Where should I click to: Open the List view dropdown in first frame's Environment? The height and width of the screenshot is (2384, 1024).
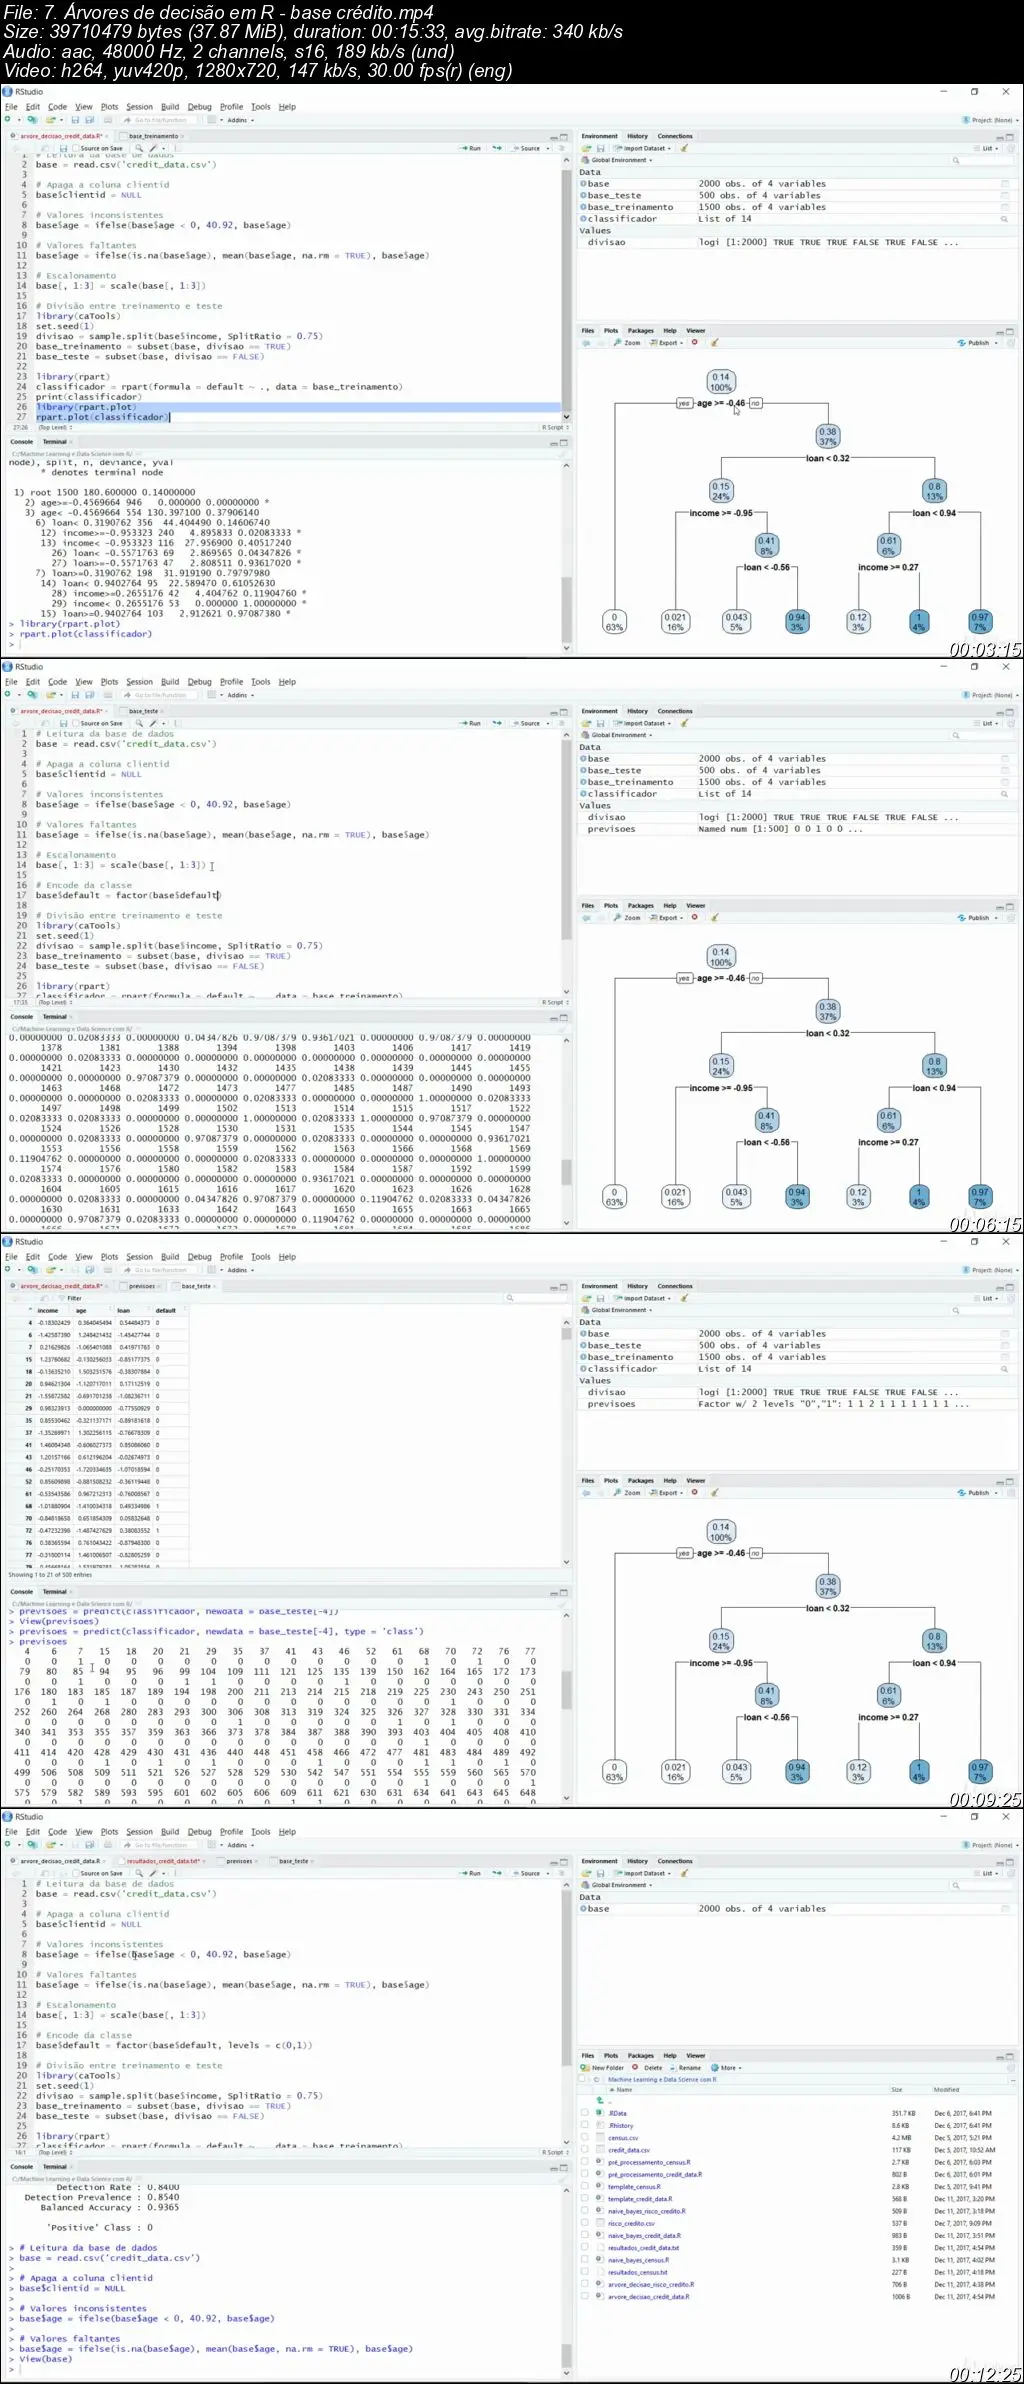click(x=987, y=148)
